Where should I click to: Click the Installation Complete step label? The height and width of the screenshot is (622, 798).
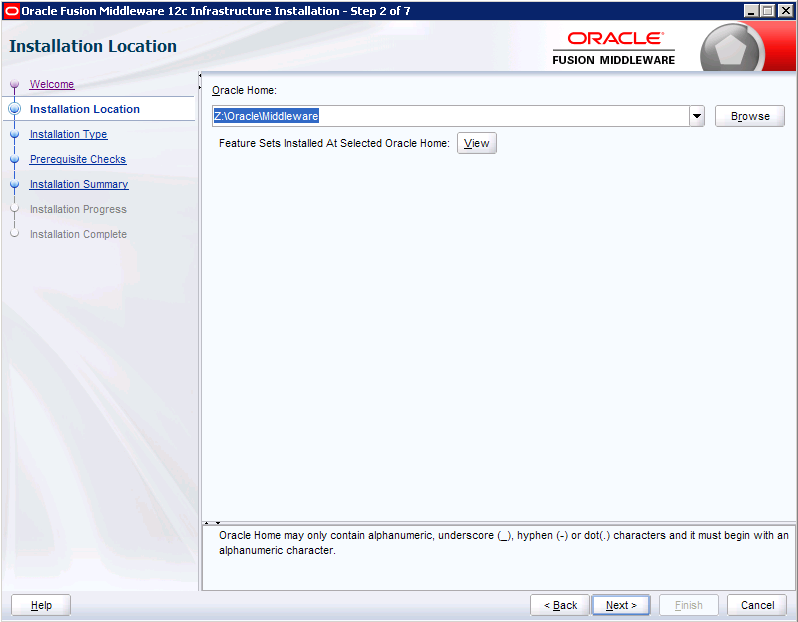coord(78,234)
